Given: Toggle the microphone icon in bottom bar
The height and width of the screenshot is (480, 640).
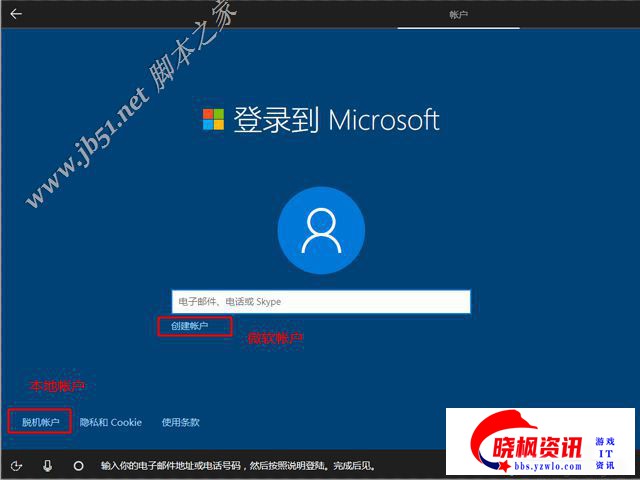Looking at the screenshot, I should 47,466.
